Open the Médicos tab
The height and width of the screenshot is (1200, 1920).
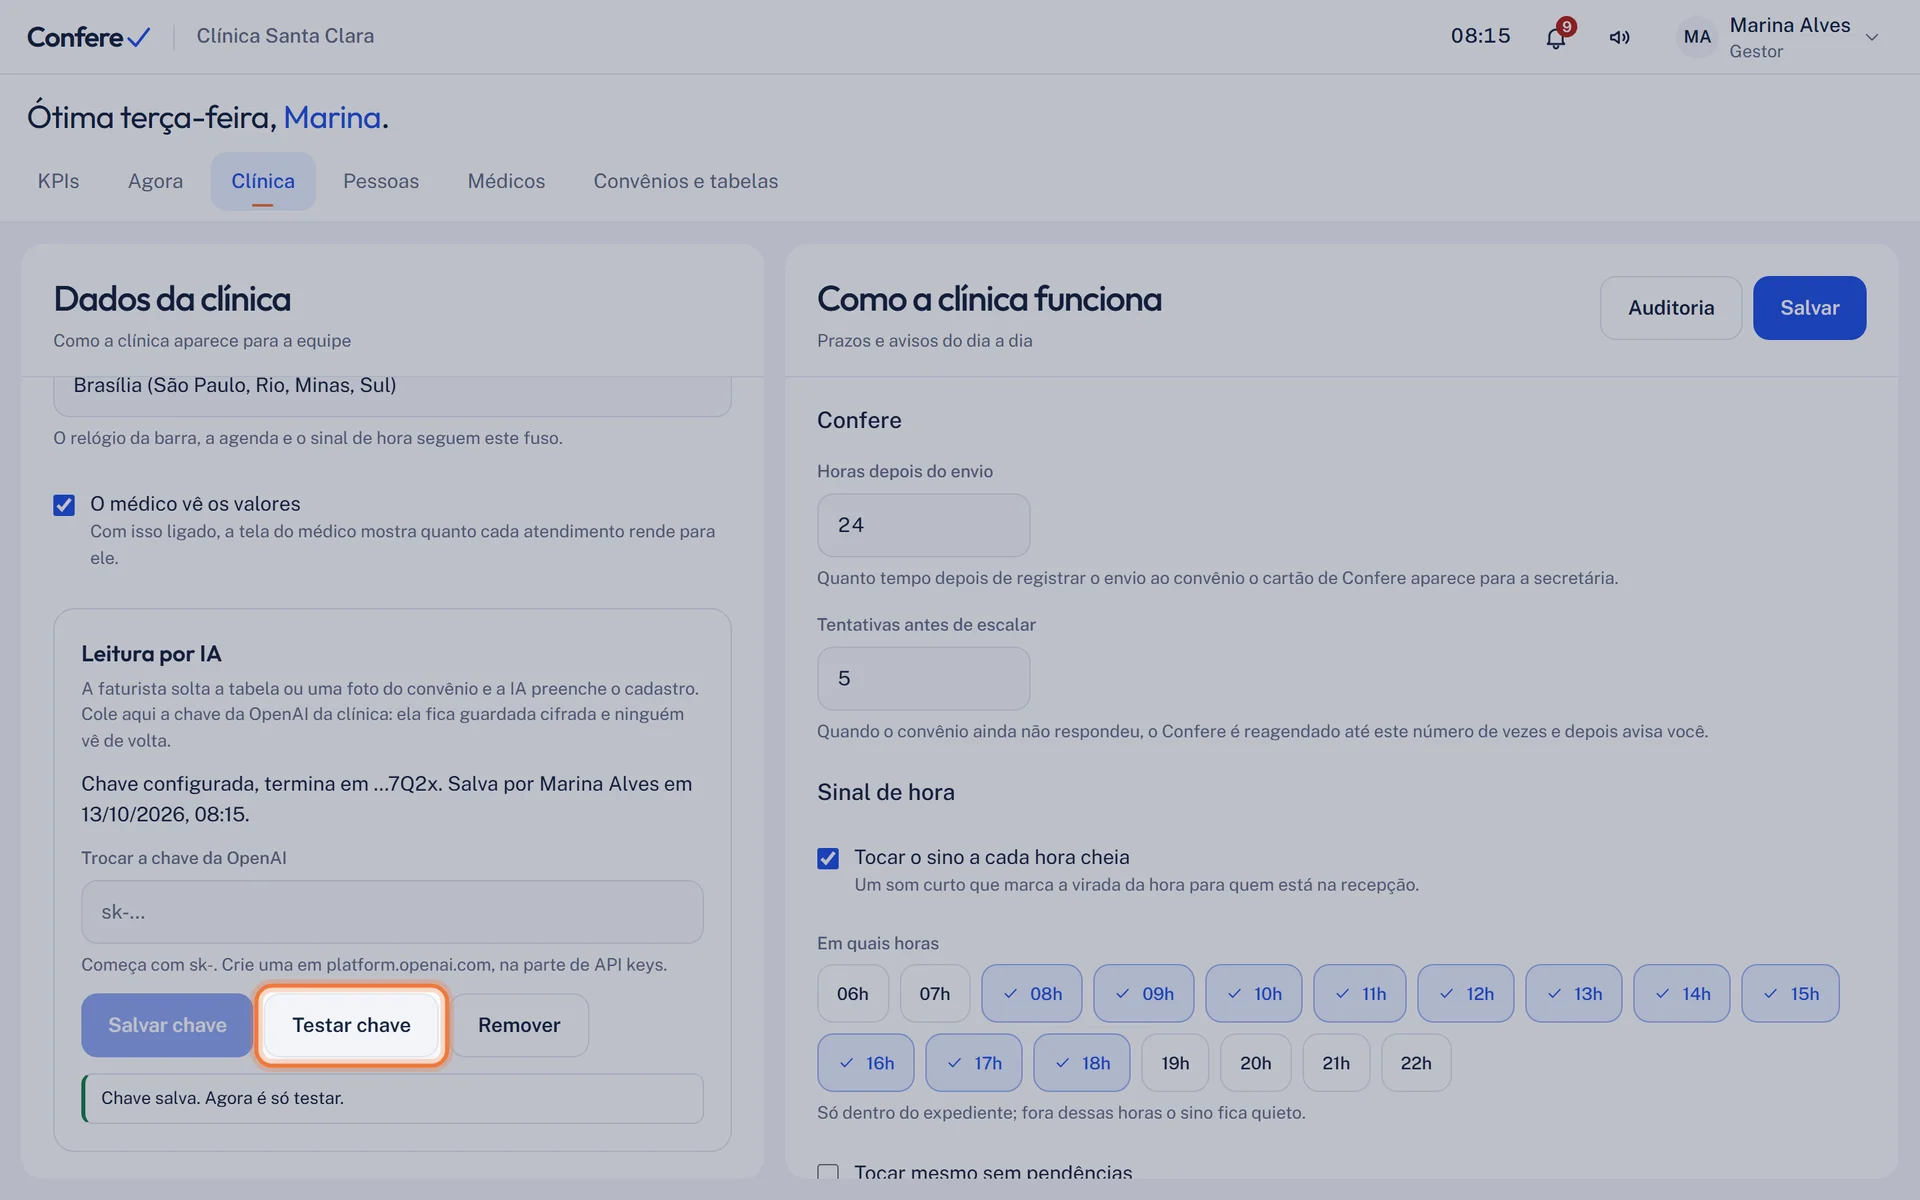point(506,181)
